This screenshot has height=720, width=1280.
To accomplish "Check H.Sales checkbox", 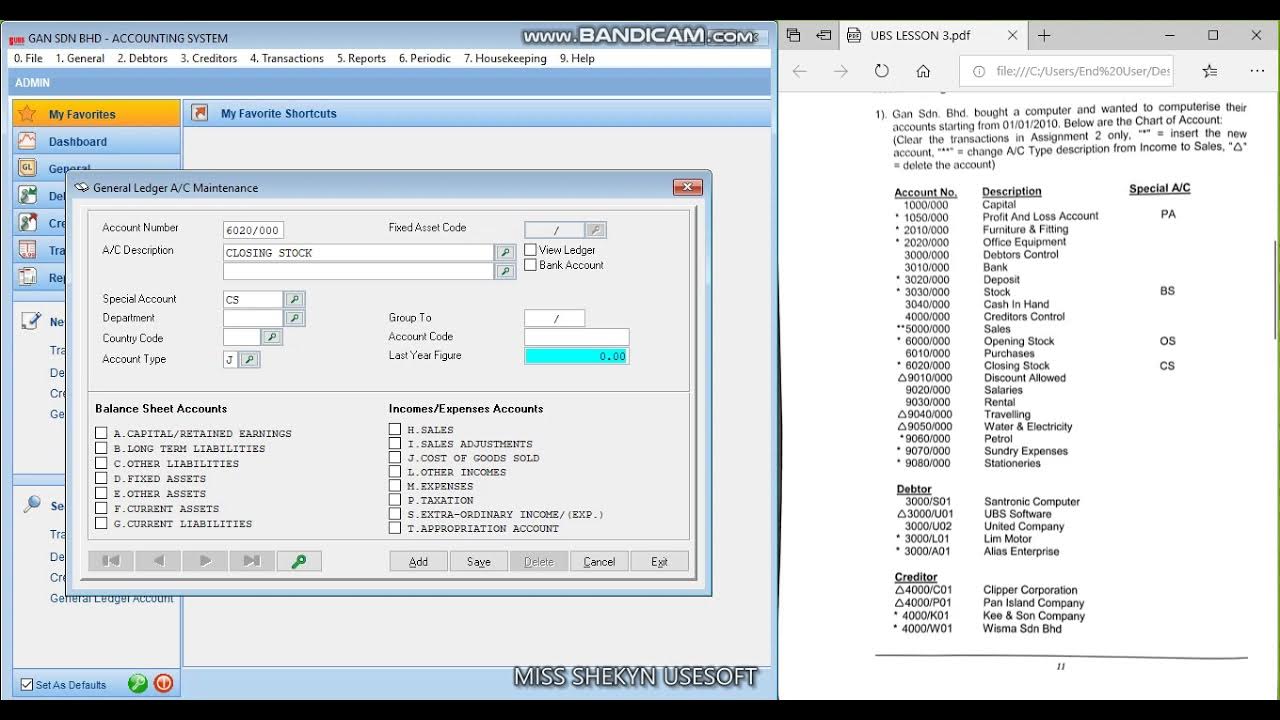I will click(x=395, y=429).
